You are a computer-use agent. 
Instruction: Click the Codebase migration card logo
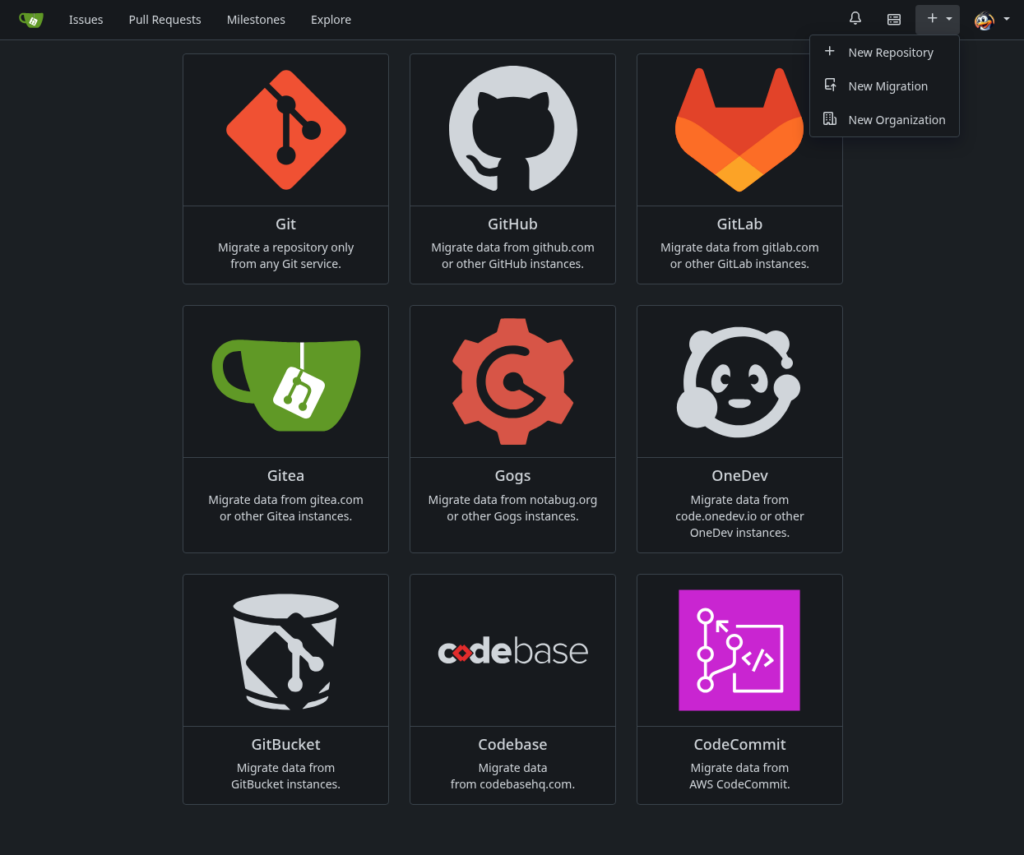coord(512,652)
